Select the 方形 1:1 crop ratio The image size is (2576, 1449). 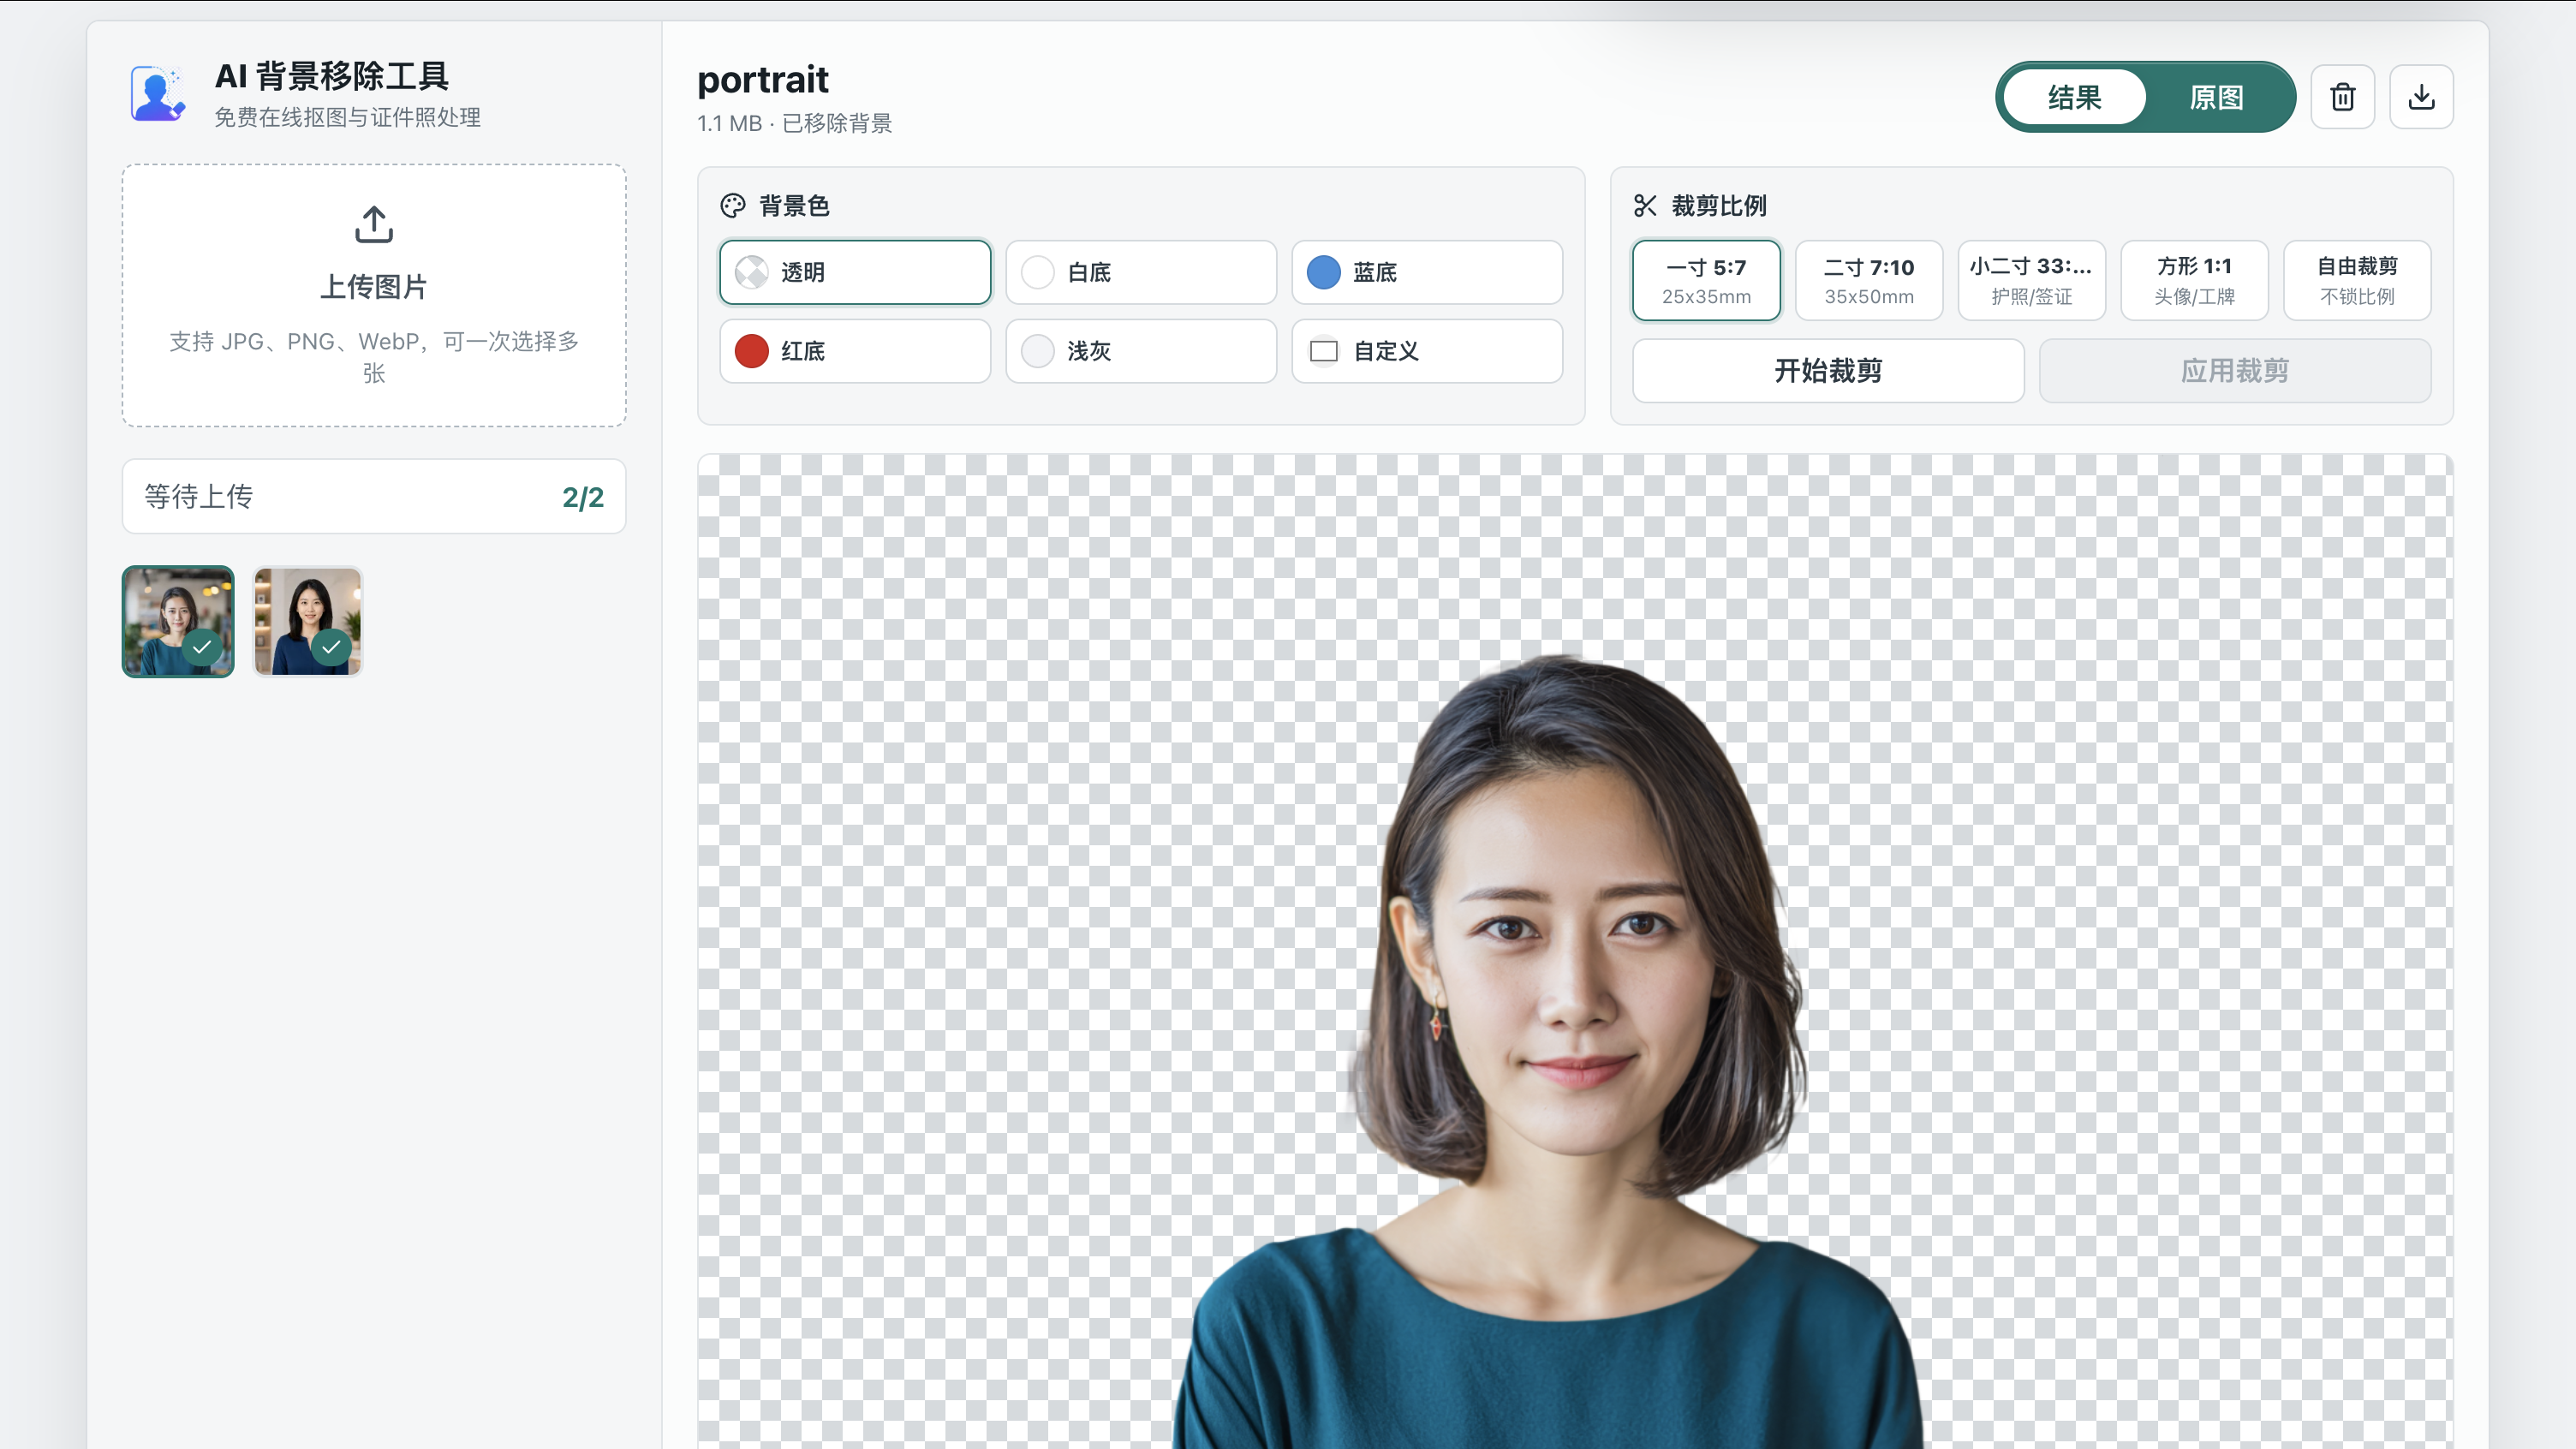point(2194,280)
